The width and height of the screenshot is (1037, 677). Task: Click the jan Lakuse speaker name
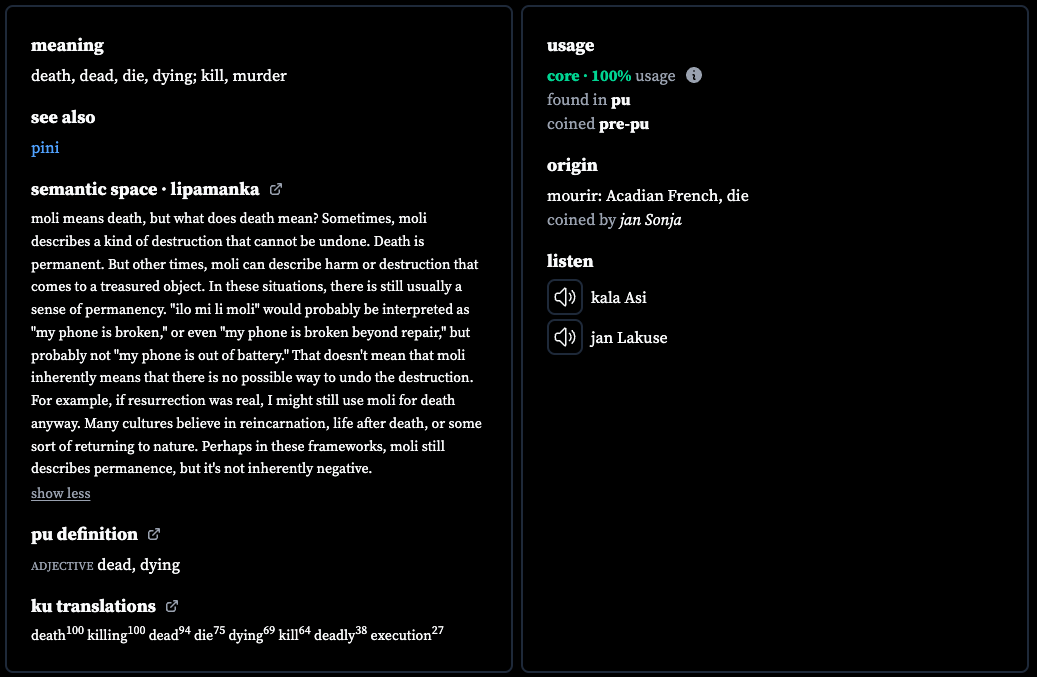pos(629,338)
